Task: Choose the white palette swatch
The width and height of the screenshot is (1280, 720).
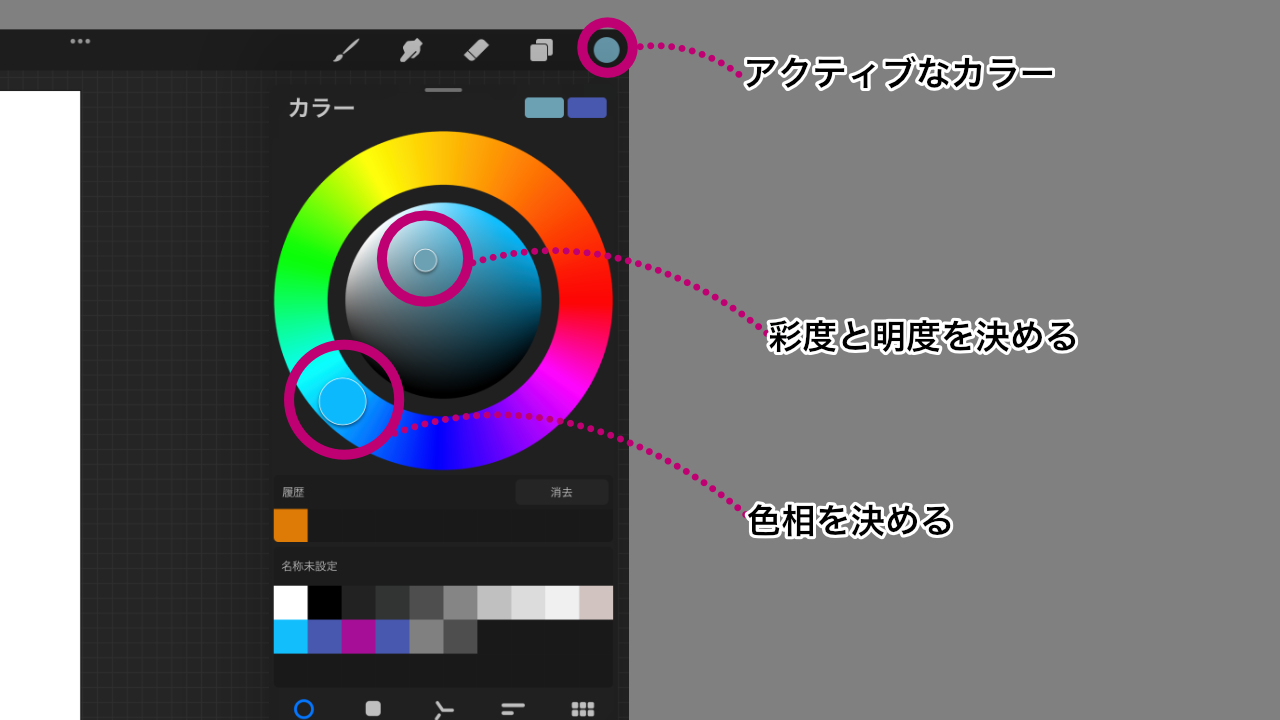Action: (x=291, y=603)
